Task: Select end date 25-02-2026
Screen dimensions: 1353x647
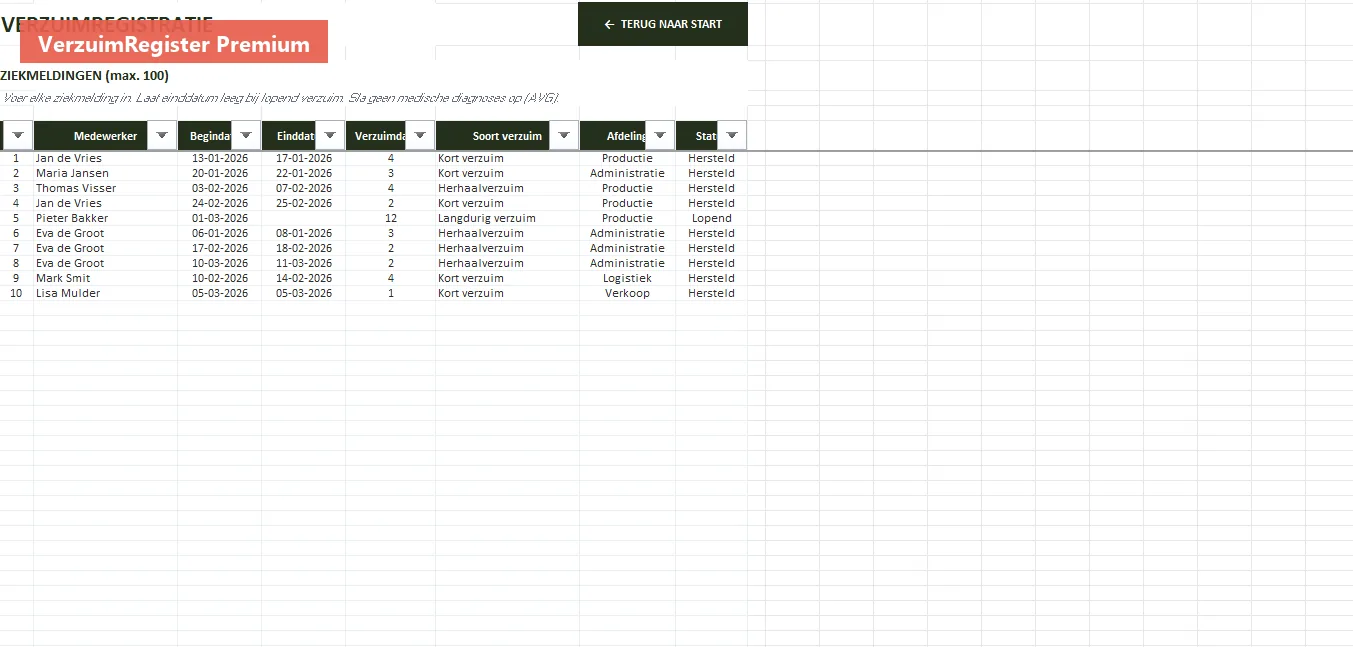Action: click(x=304, y=203)
